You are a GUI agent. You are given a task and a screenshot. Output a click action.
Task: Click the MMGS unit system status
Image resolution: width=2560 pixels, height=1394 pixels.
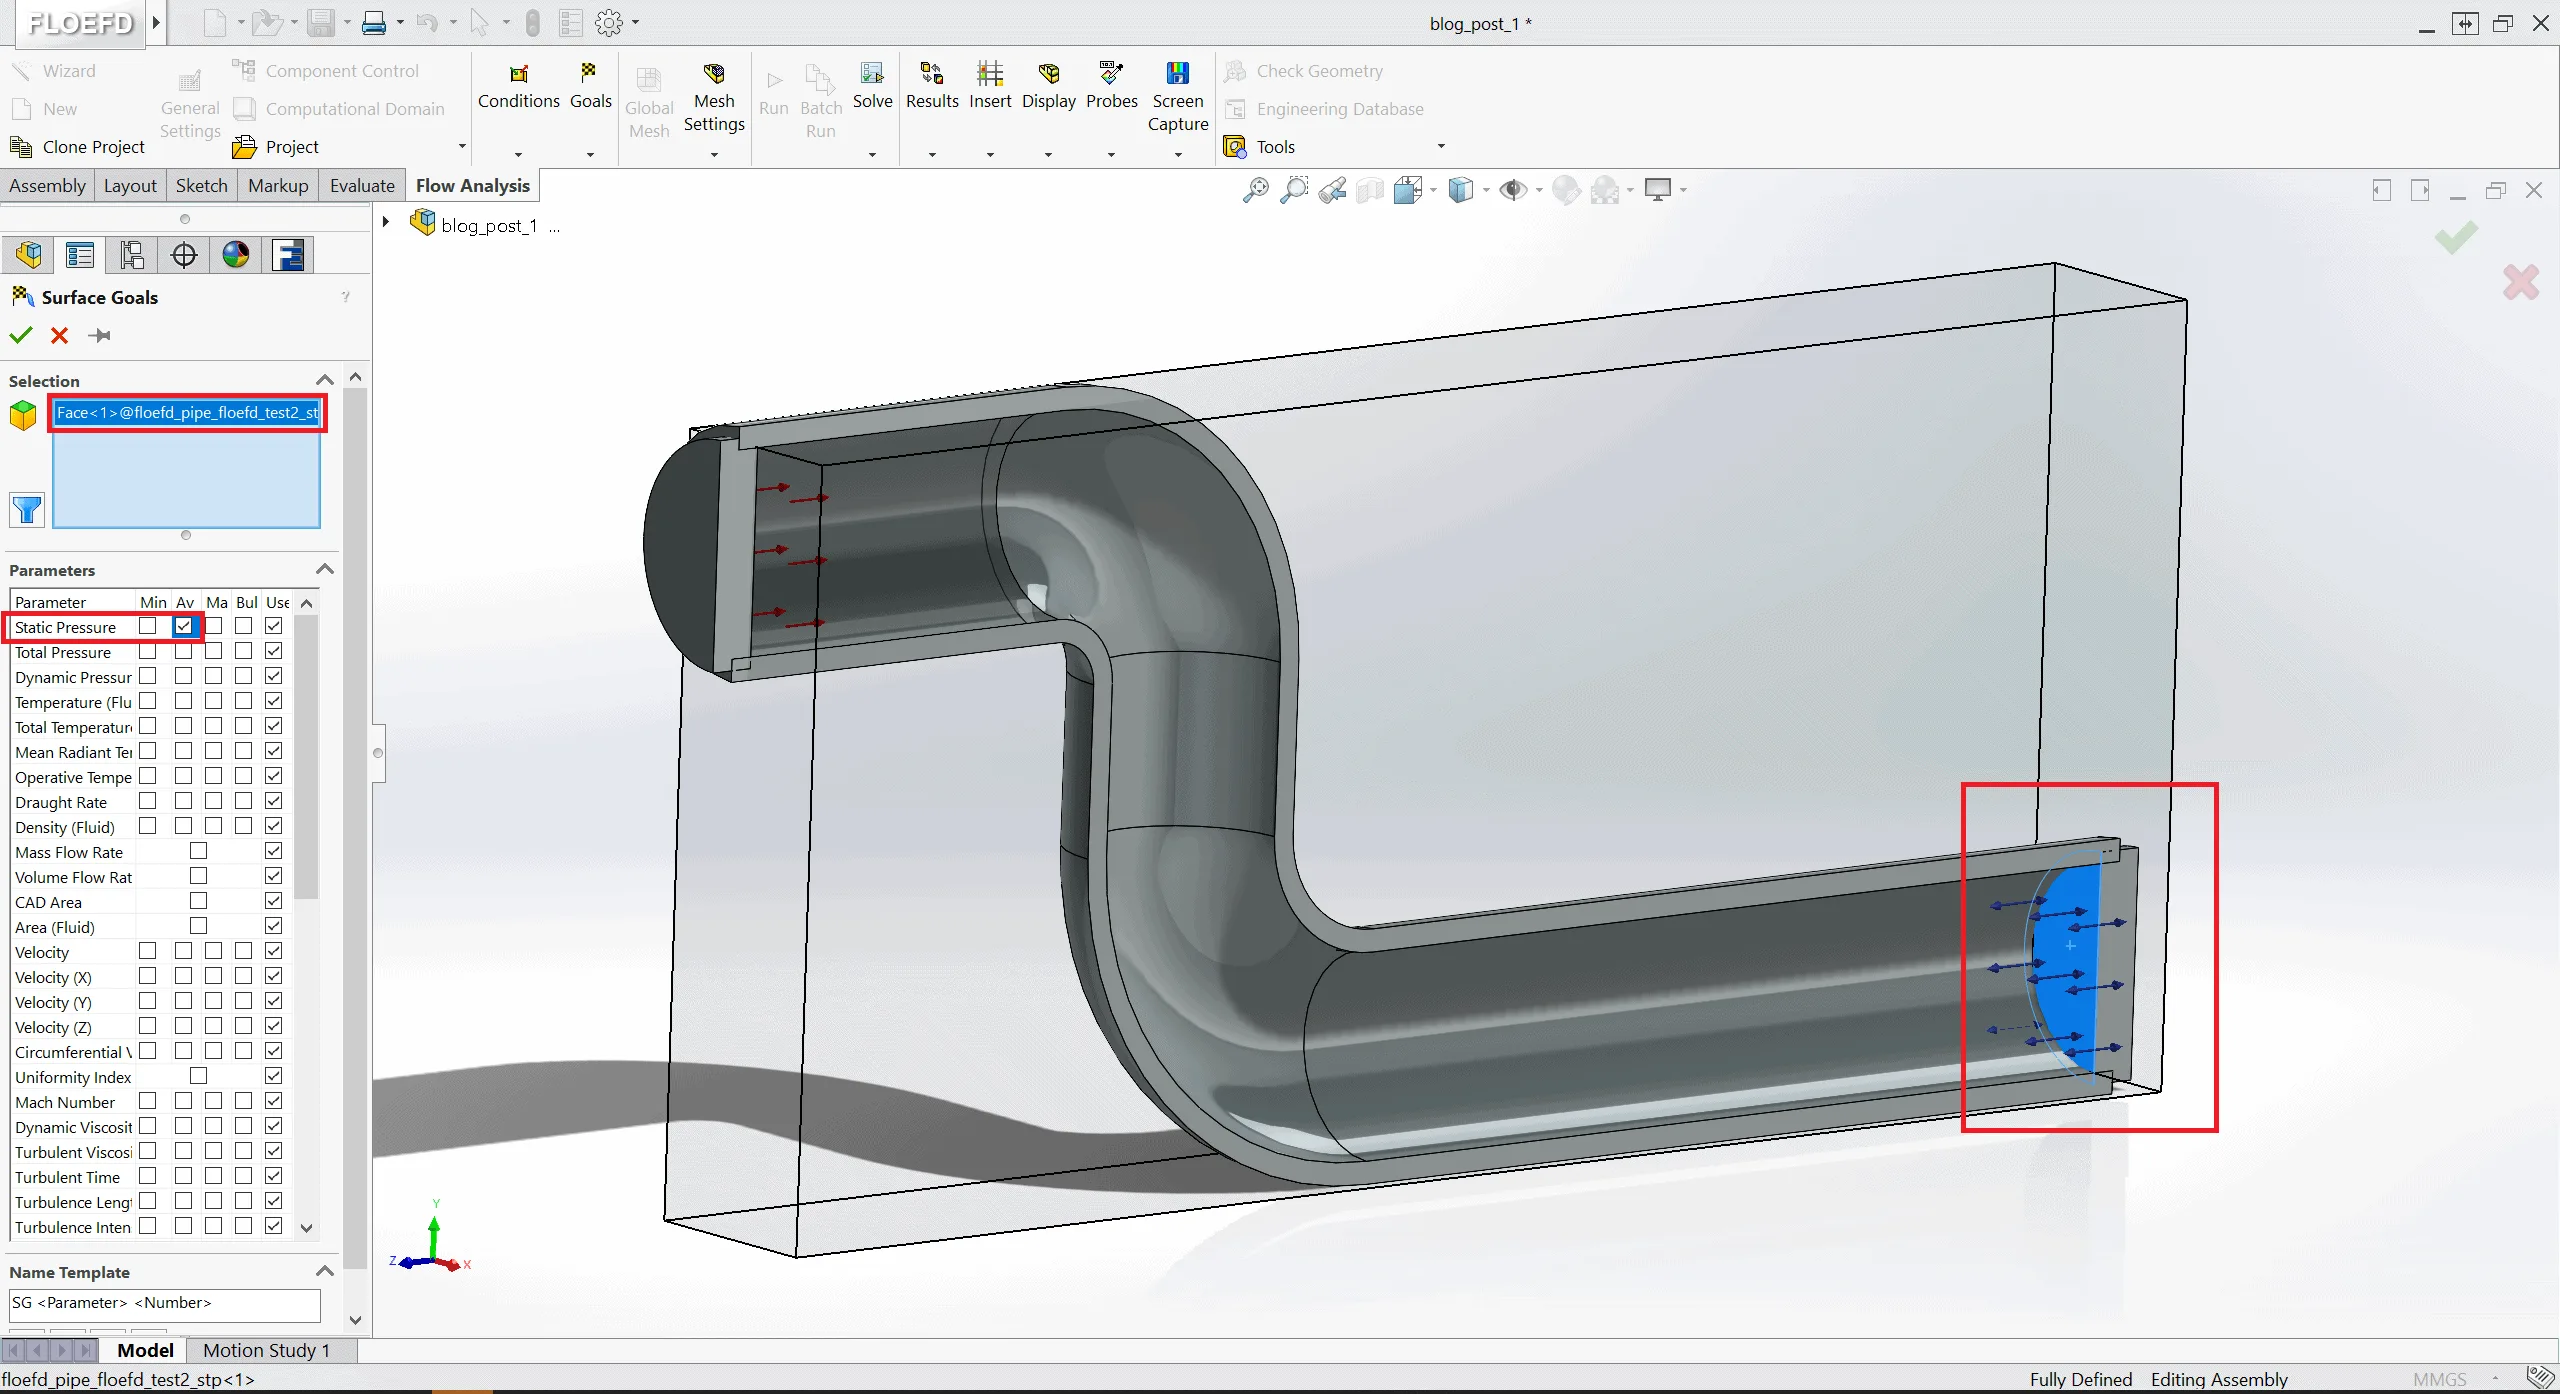pos(2440,1380)
